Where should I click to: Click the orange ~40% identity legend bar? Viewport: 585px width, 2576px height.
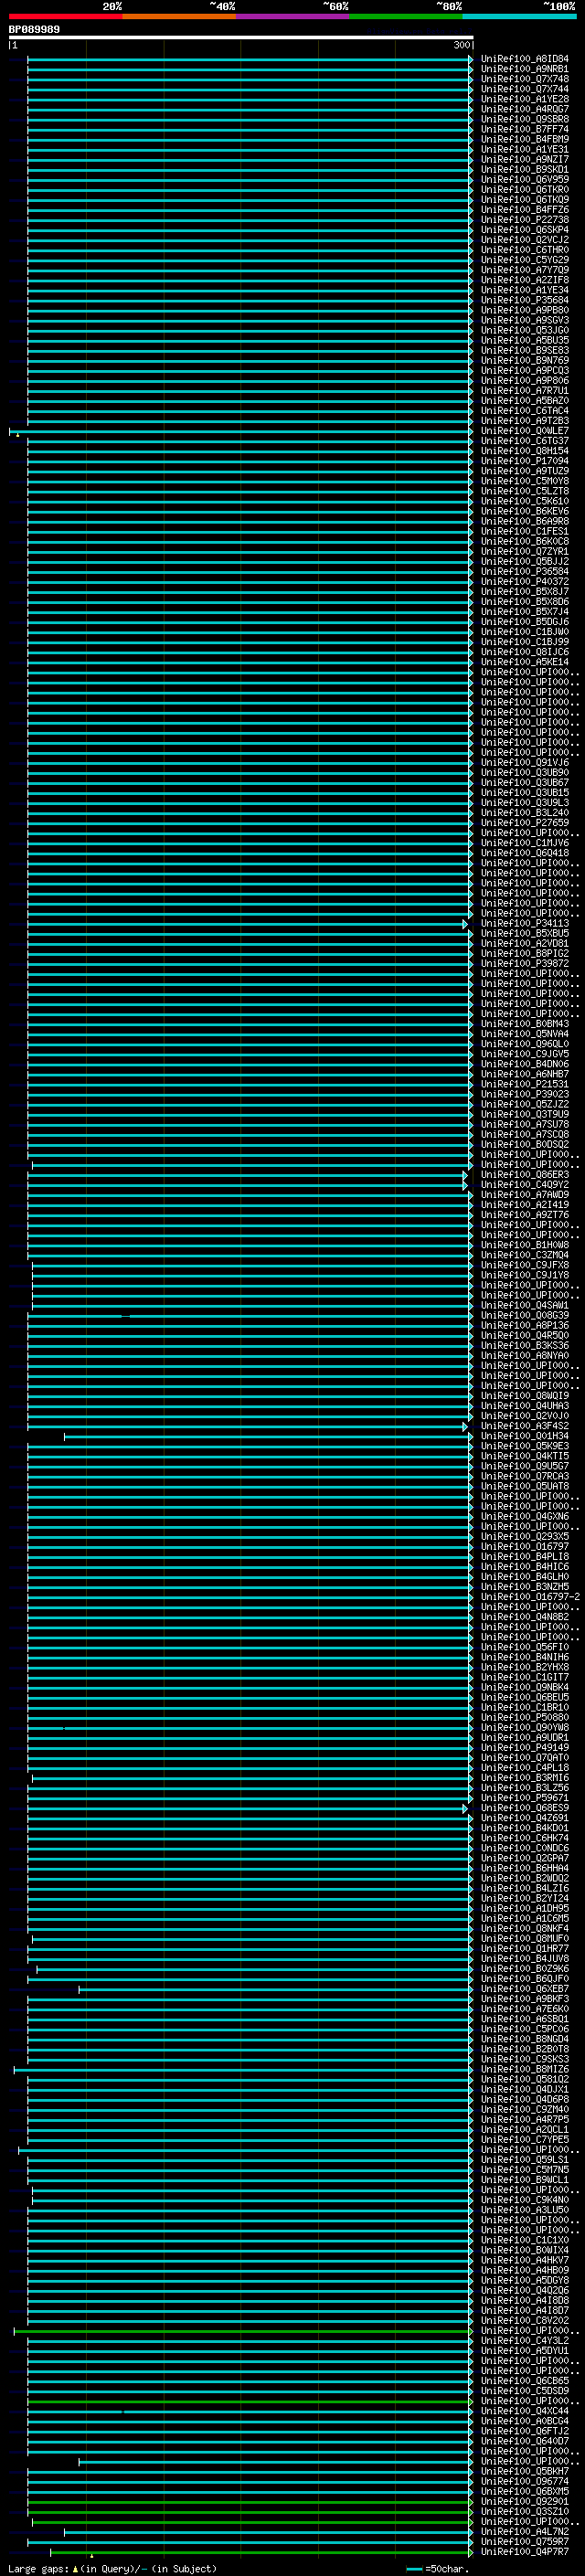(x=179, y=16)
